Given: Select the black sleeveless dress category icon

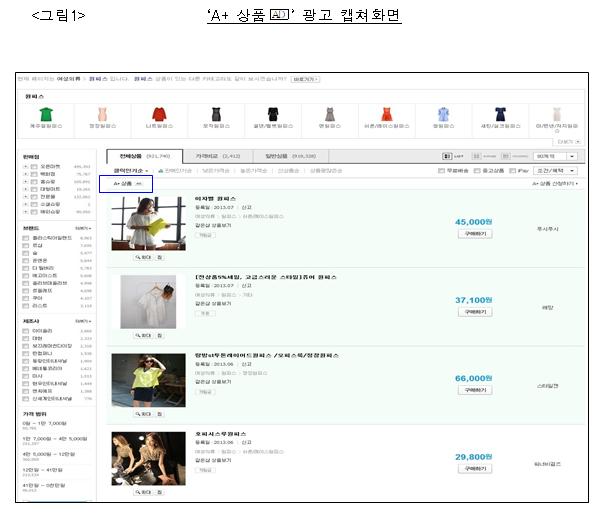Looking at the screenshot, I should 216,114.
